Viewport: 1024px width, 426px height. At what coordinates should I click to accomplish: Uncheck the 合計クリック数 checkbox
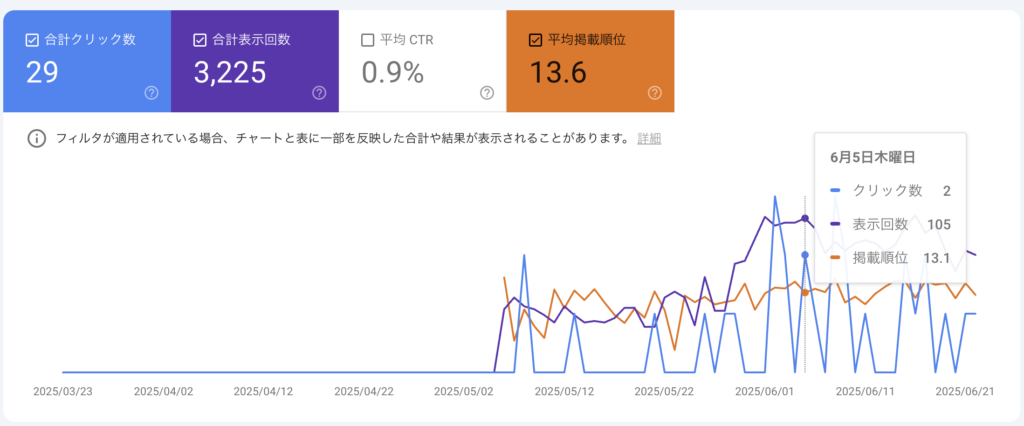click(x=32, y=41)
